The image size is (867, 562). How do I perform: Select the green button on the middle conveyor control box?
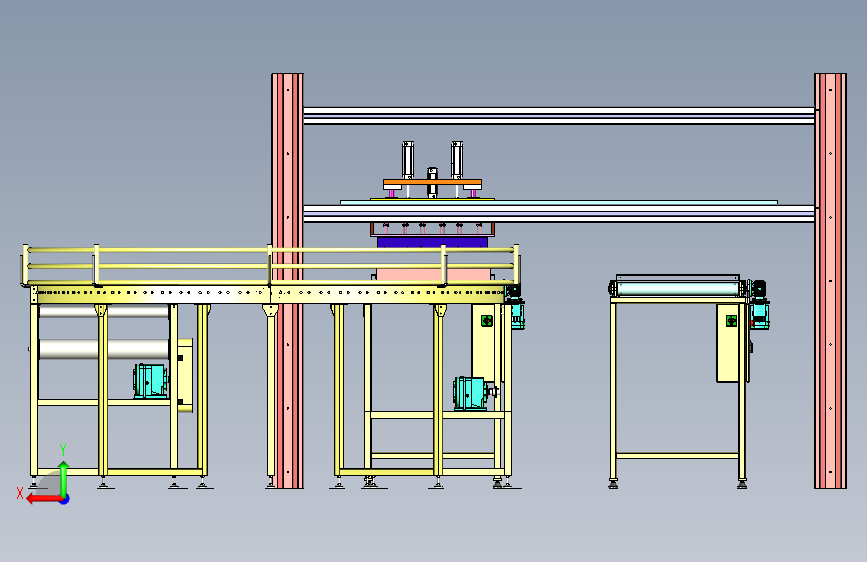pyautogui.click(x=487, y=320)
